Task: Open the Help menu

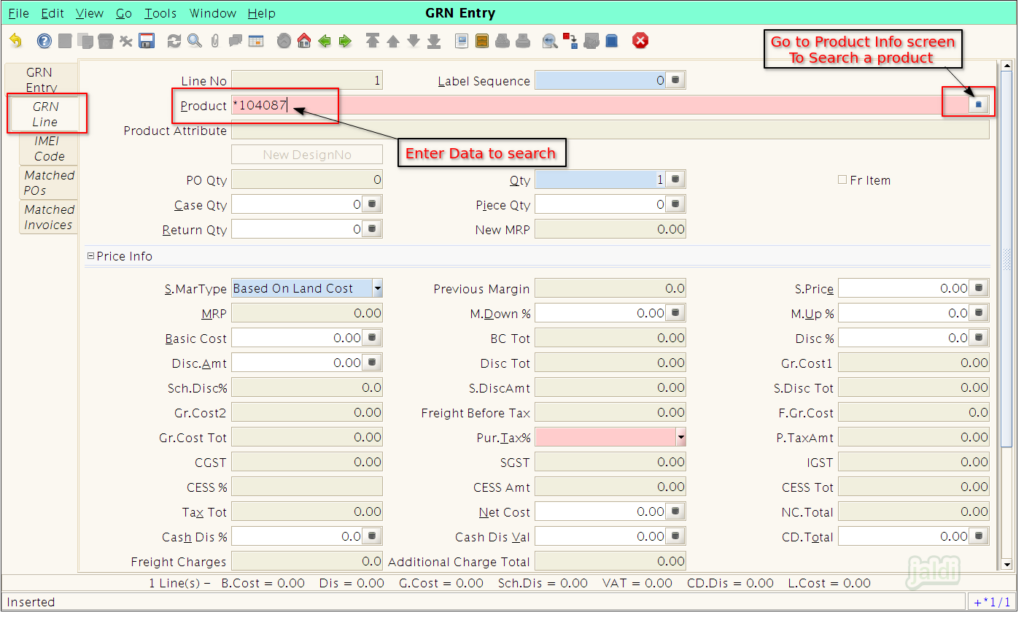Action: tap(261, 13)
